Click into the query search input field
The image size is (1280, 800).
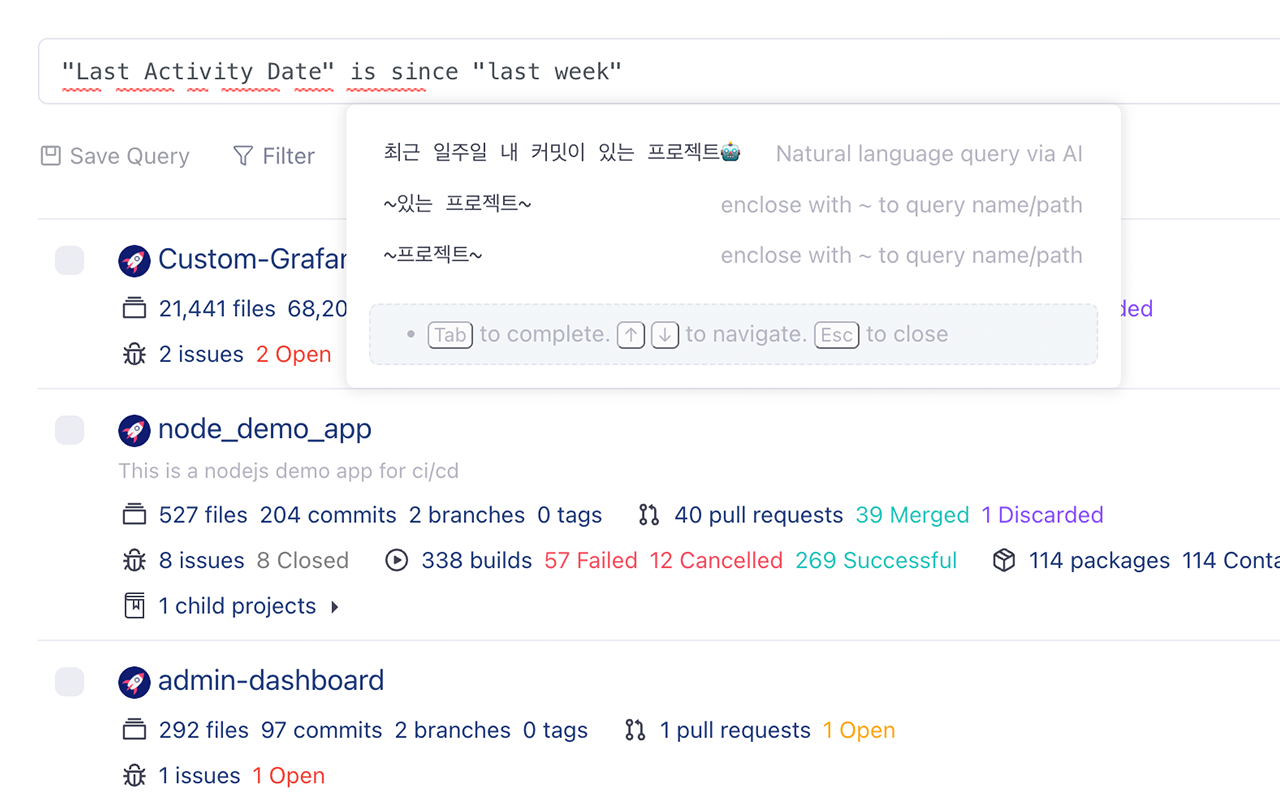point(660,71)
